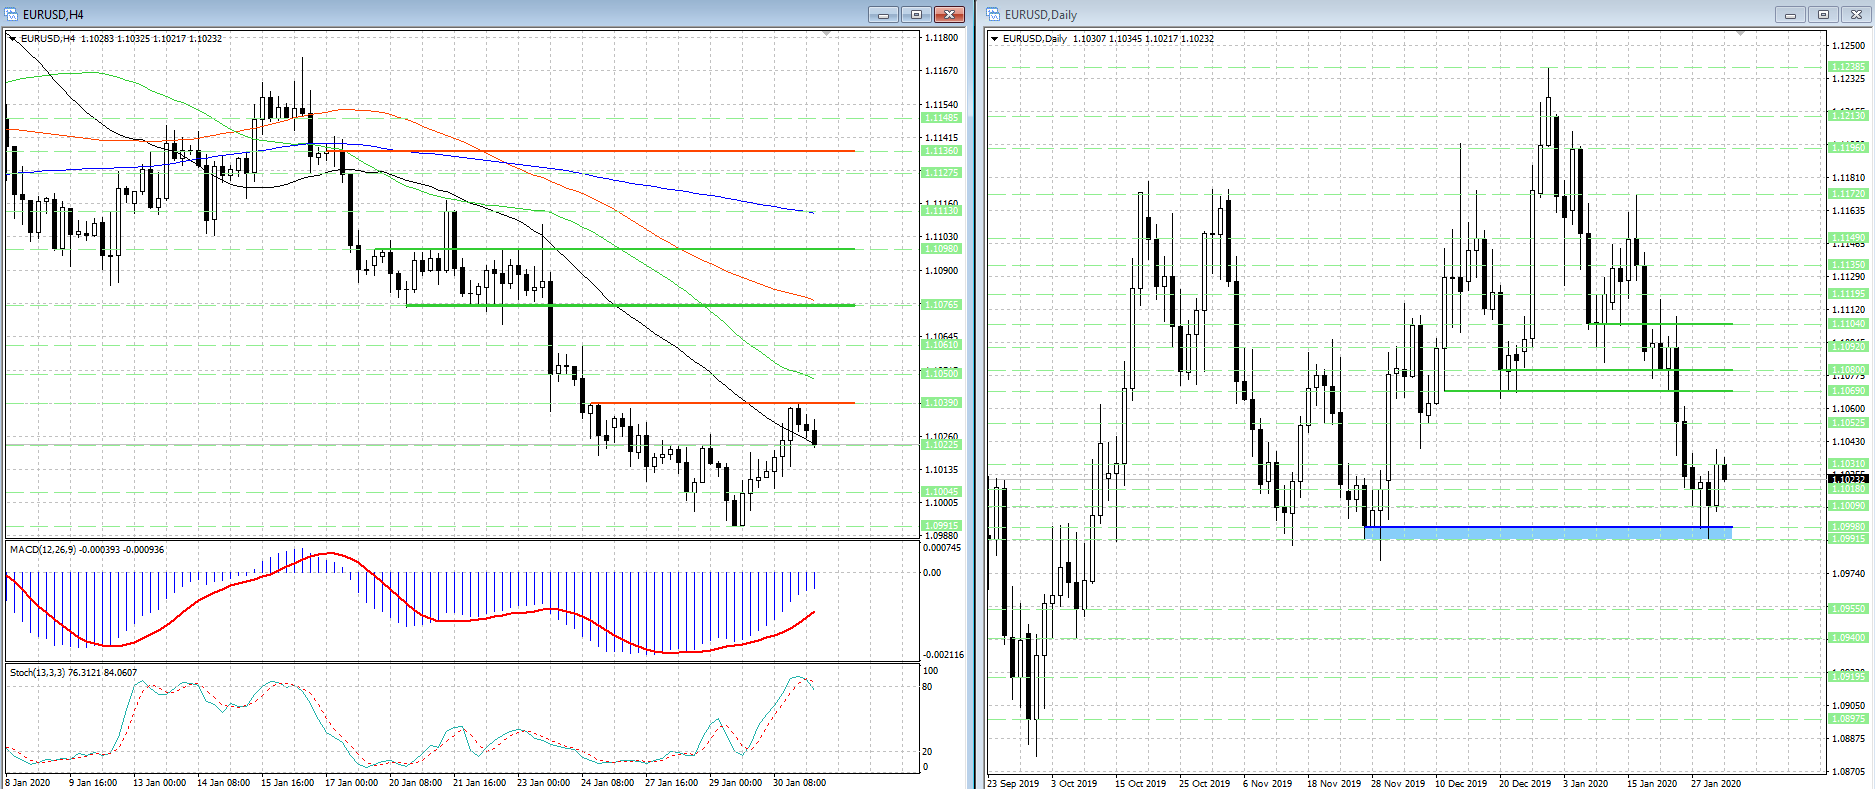This screenshot has width=1875, height=789.
Task: Maximize the EURUSD,Daily chart window
Action: [1823, 14]
